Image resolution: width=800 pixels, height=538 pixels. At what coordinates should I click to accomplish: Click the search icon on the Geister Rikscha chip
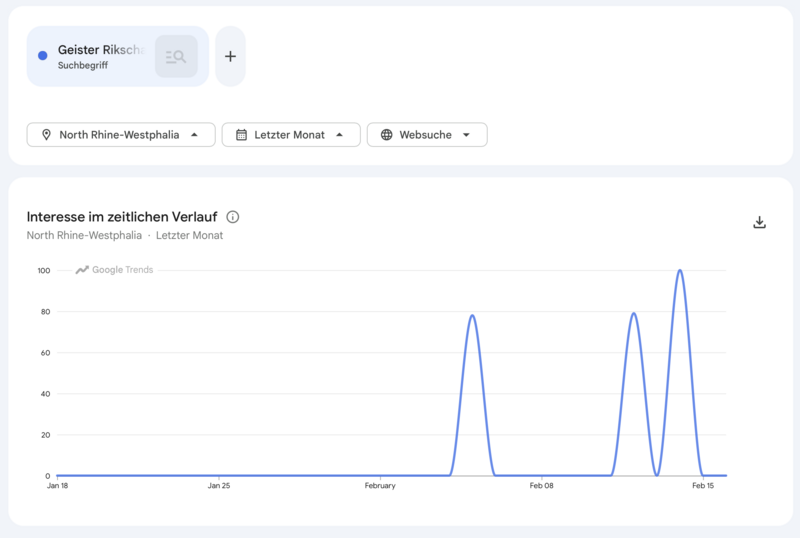click(176, 56)
